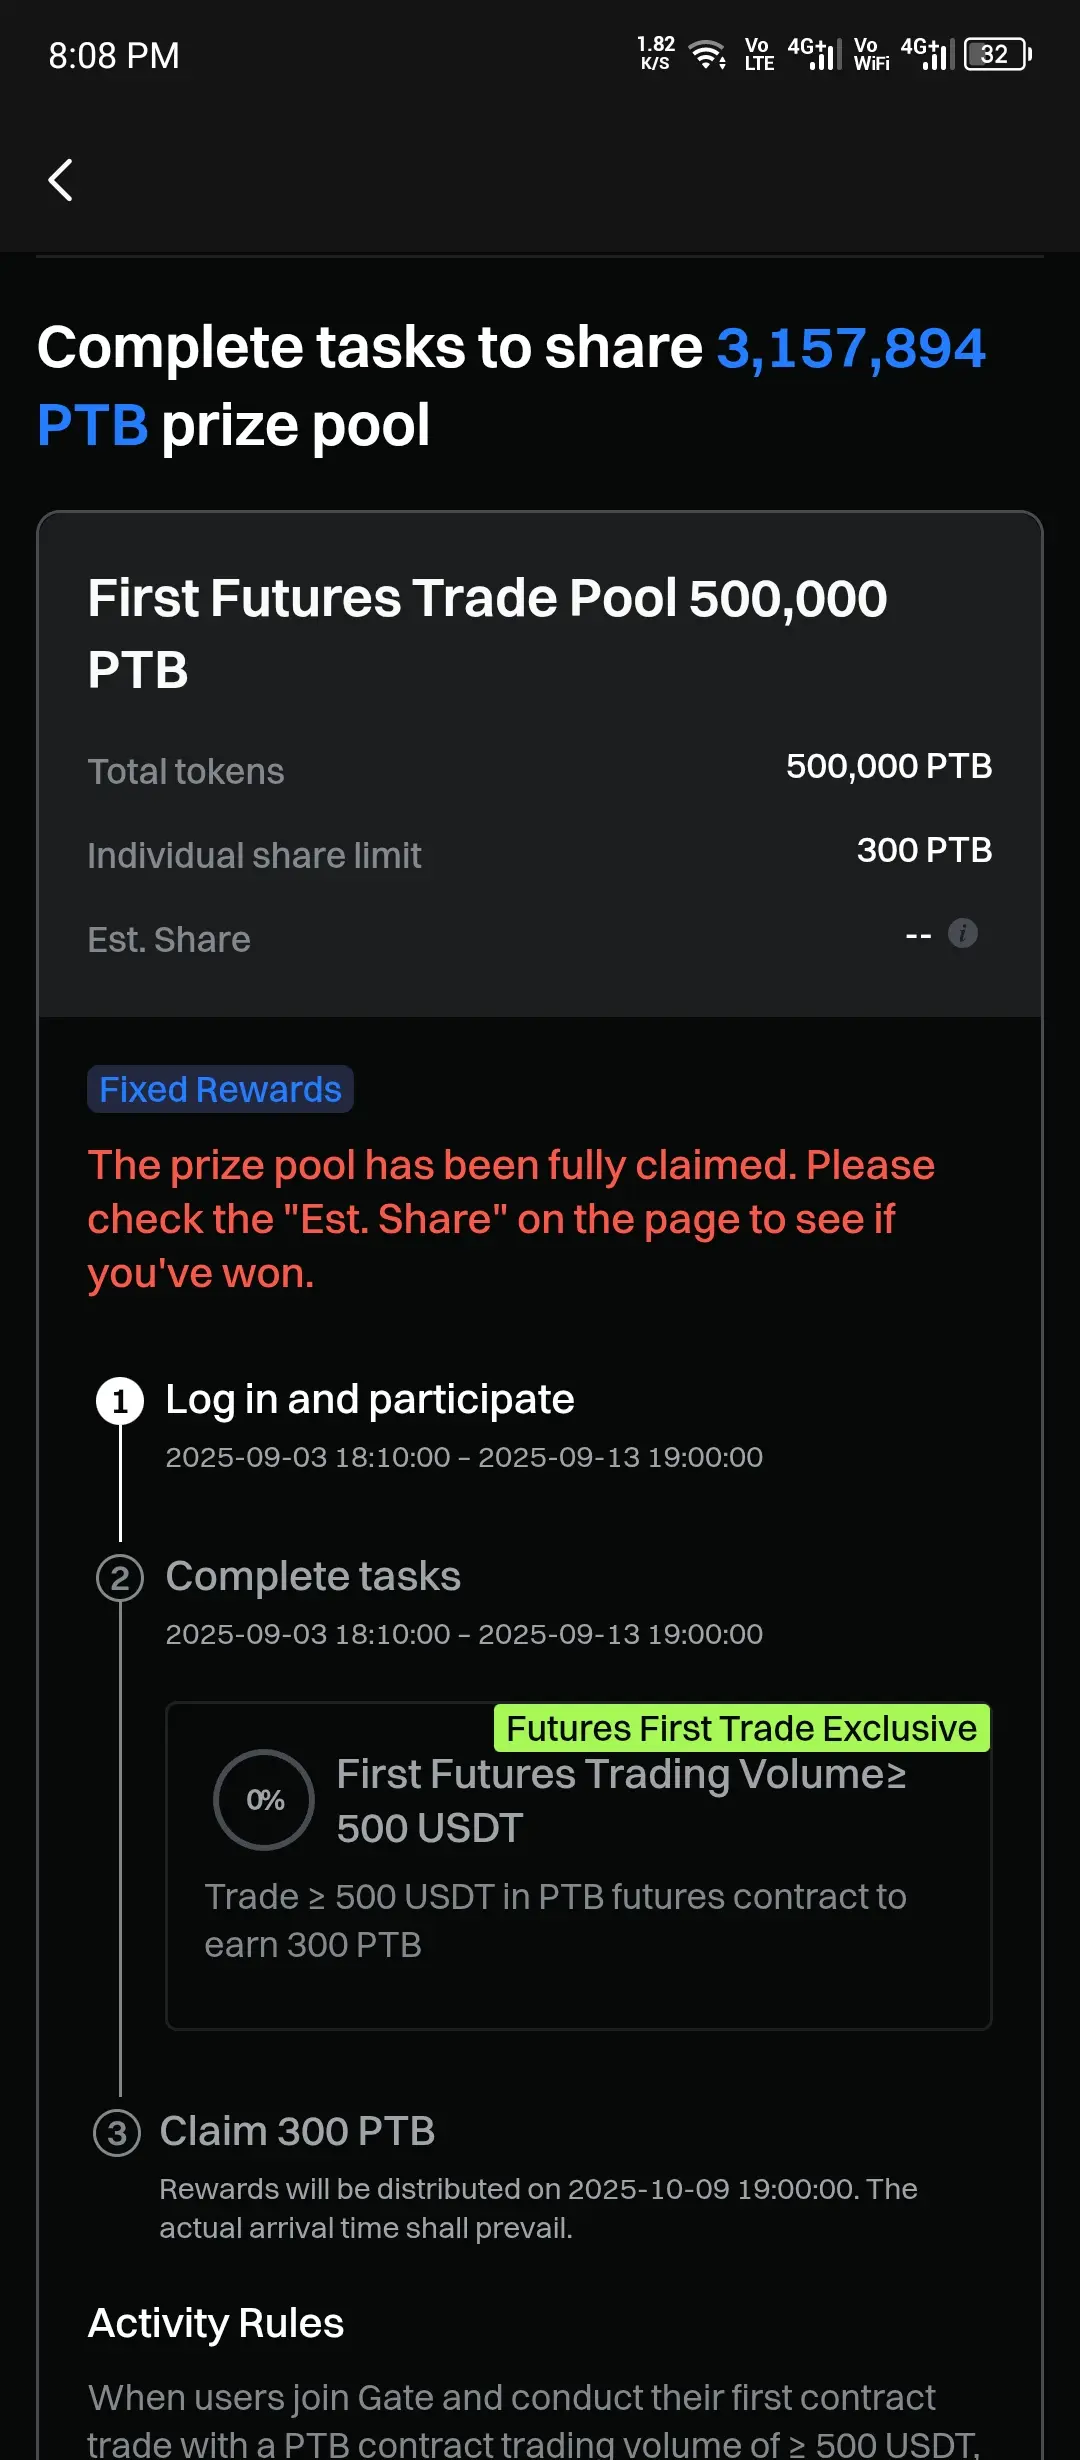Tap the Claim 300 PTB step
The width and height of the screenshot is (1080, 2460).
click(297, 2131)
